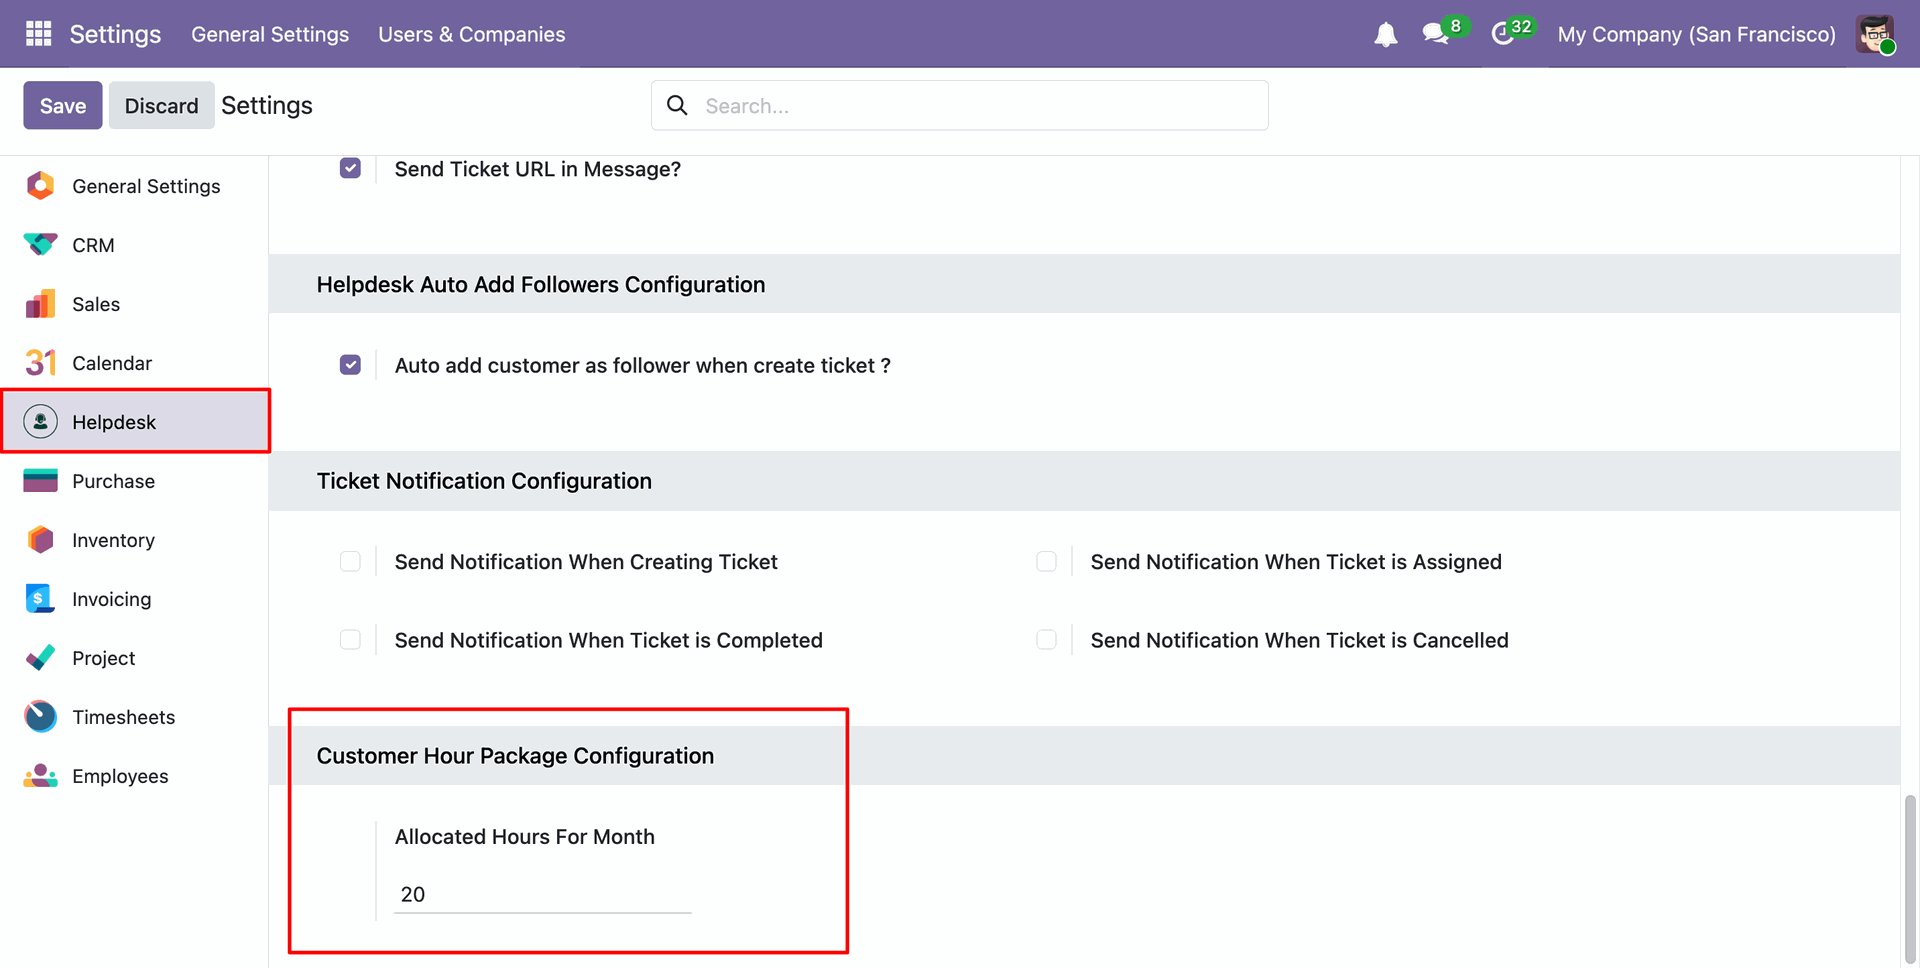Open the activities clock icon

tap(1502, 34)
